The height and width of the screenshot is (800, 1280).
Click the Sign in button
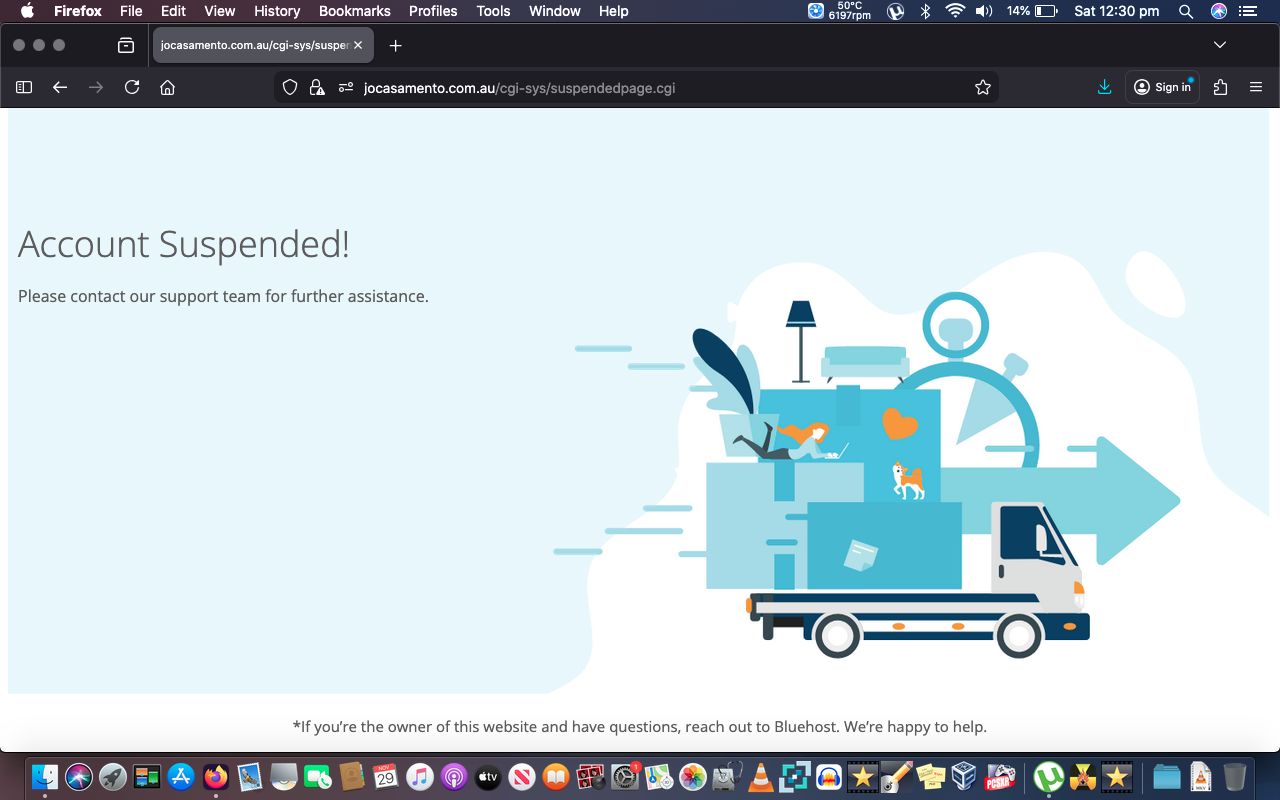(1162, 88)
